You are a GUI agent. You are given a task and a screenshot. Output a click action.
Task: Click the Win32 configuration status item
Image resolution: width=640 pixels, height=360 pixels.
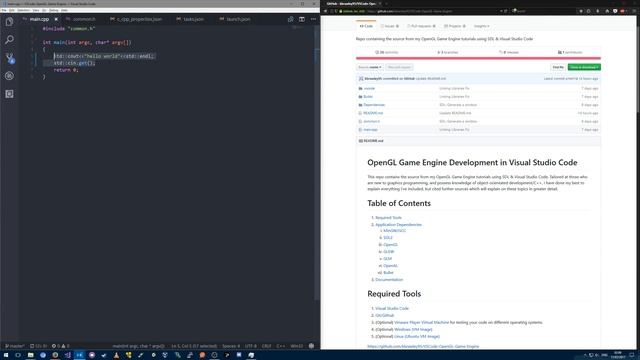(x=297, y=346)
